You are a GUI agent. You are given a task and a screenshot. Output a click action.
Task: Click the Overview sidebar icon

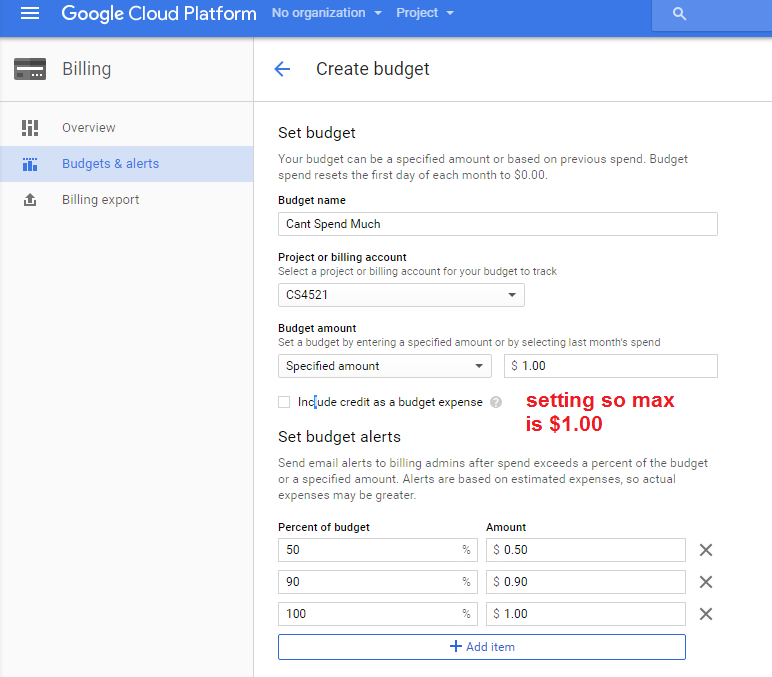point(30,128)
